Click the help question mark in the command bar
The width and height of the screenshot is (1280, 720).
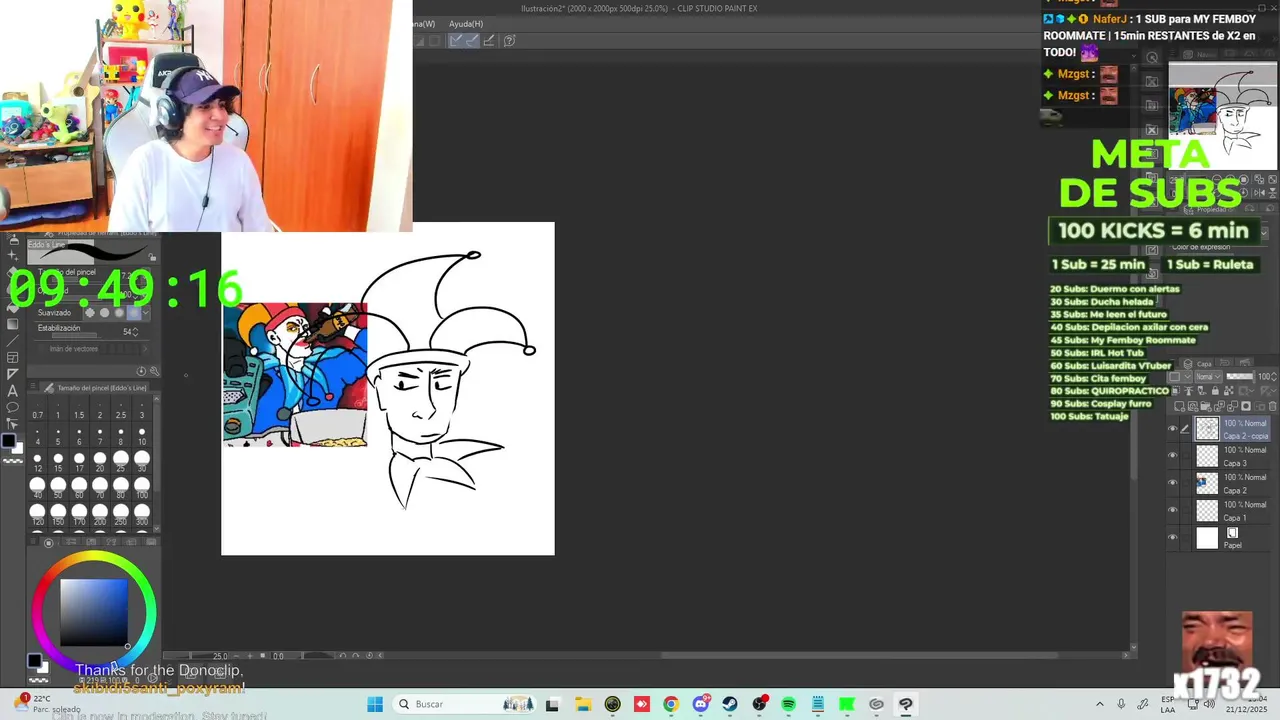pyautogui.click(x=510, y=41)
